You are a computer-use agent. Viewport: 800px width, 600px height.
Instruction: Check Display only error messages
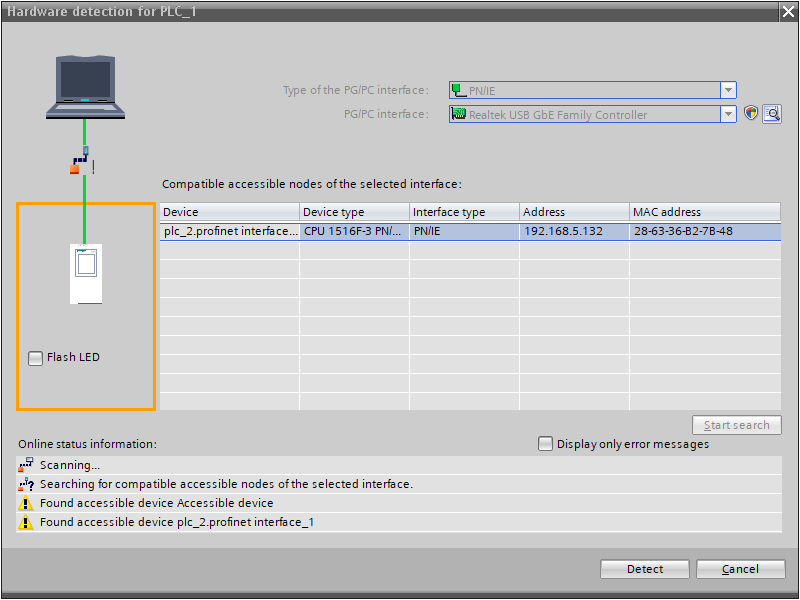(545, 444)
